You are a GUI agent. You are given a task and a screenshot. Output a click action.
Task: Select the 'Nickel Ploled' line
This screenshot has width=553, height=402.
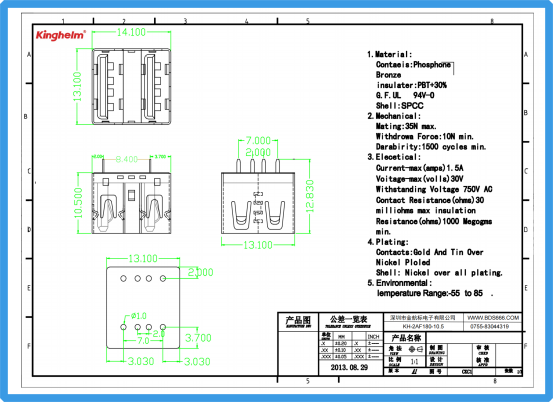[x=403, y=262]
